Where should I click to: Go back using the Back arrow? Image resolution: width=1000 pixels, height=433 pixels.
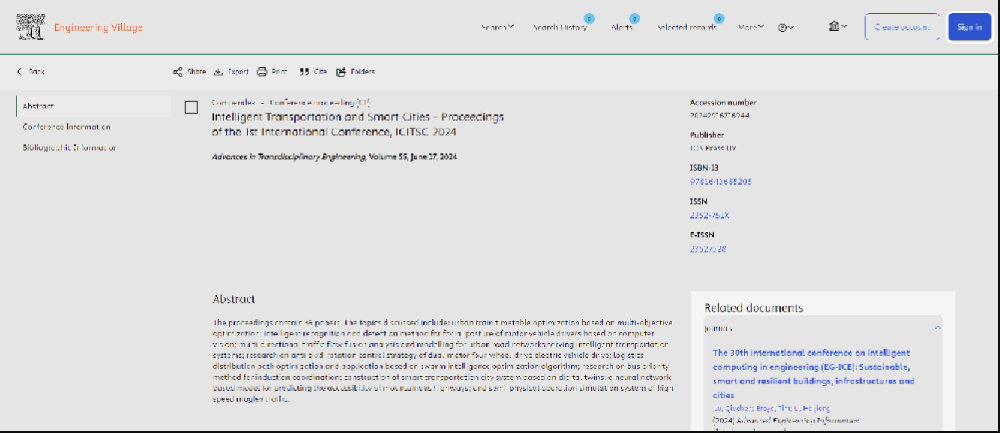pyautogui.click(x=20, y=72)
